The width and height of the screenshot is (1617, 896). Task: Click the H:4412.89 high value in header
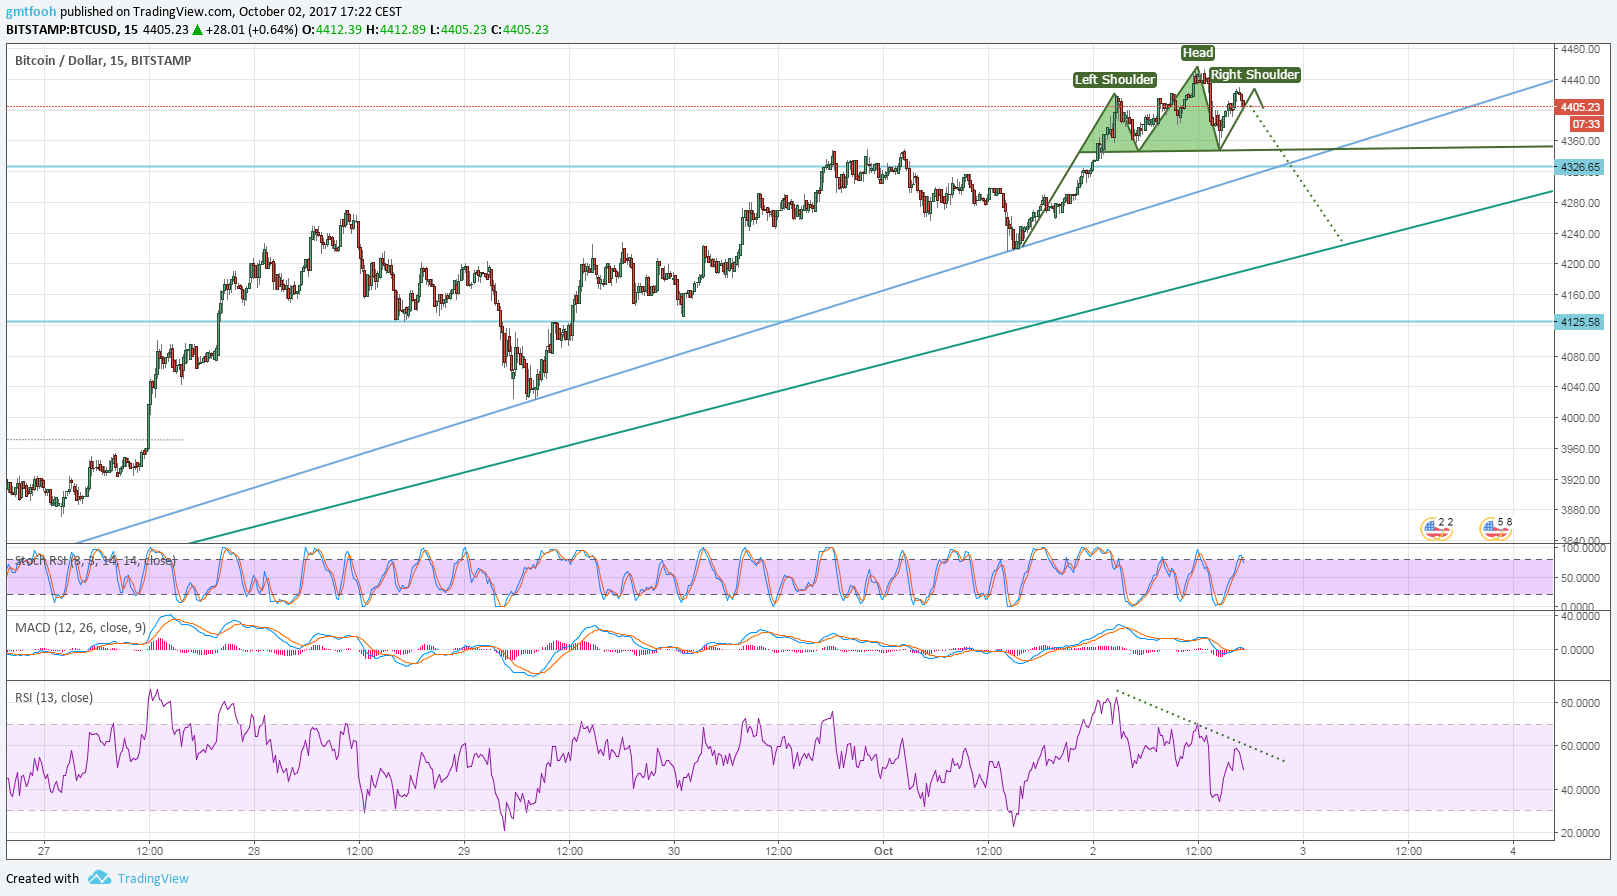tap(396, 30)
